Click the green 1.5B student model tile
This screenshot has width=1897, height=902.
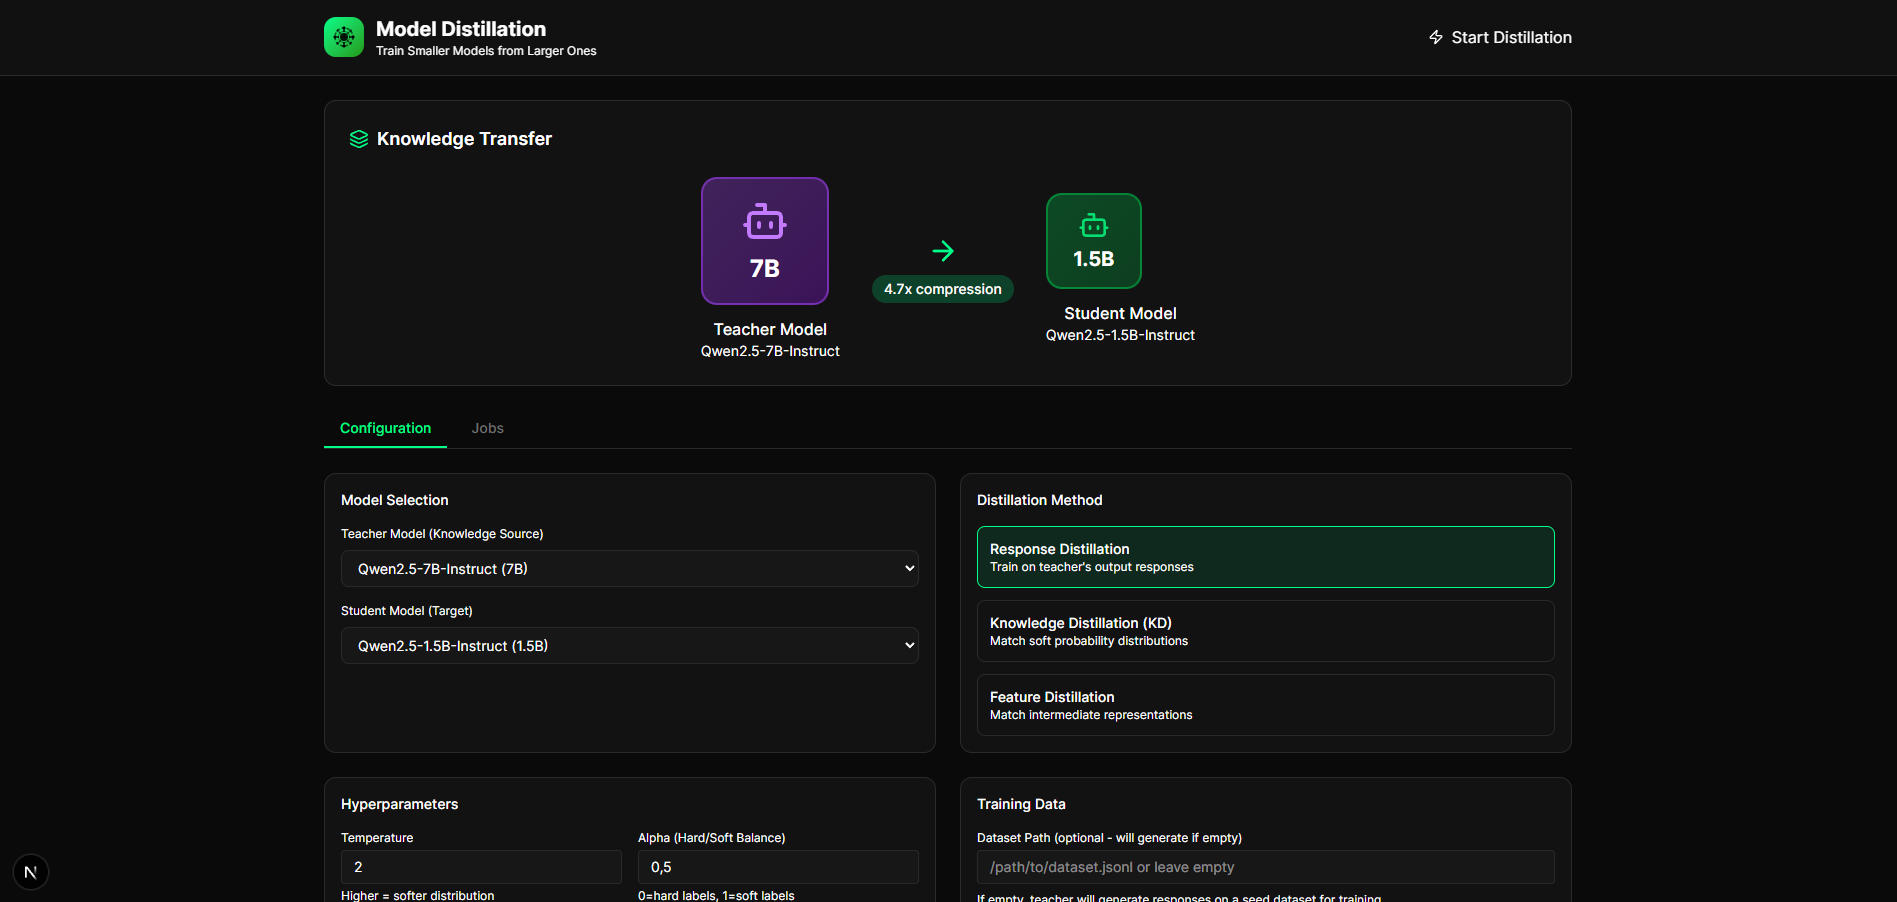pos(1094,241)
